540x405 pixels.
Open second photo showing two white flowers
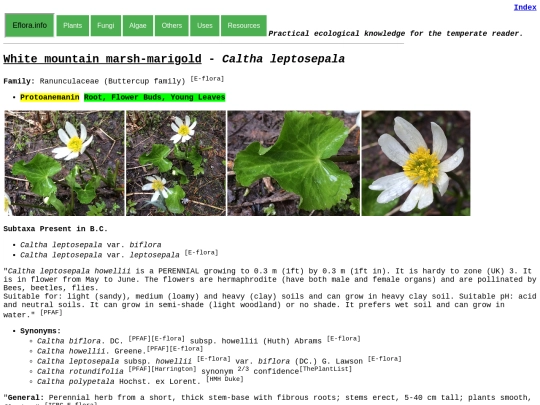[x=176, y=163]
